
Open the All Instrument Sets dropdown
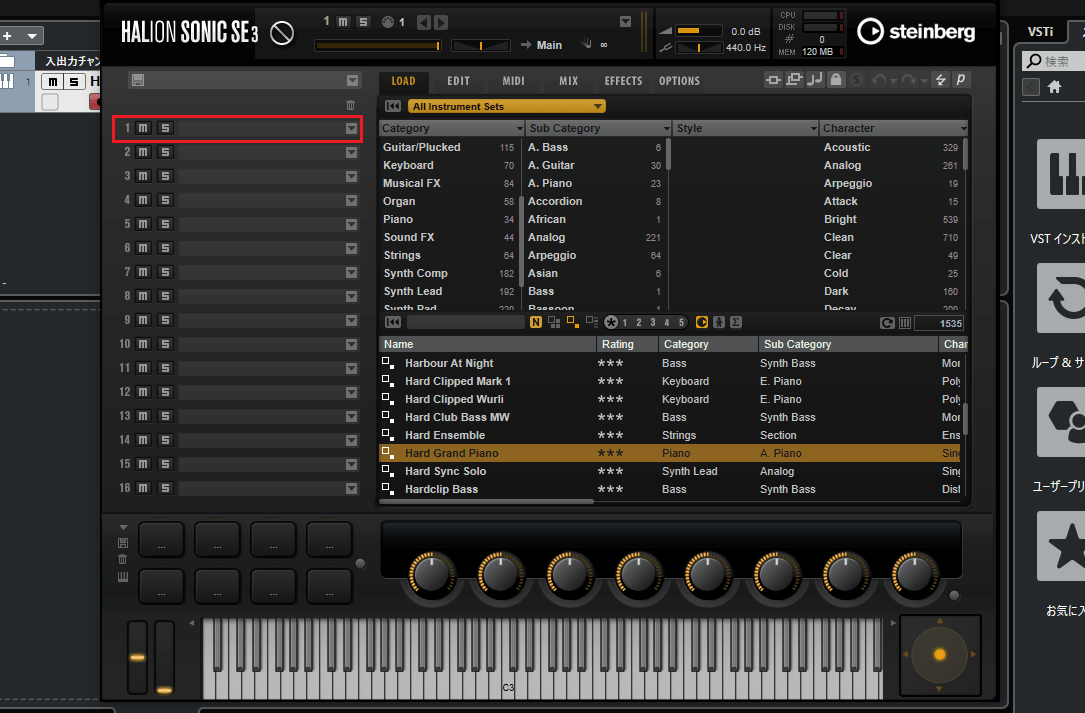coord(506,106)
